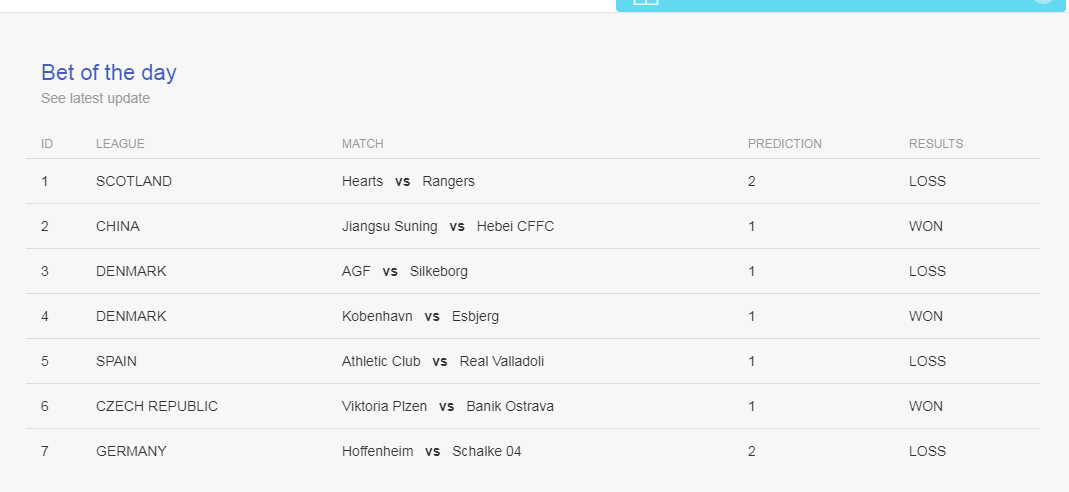Click the See latest update link
Viewport: 1069px width, 492px height.
(x=95, y=98)
